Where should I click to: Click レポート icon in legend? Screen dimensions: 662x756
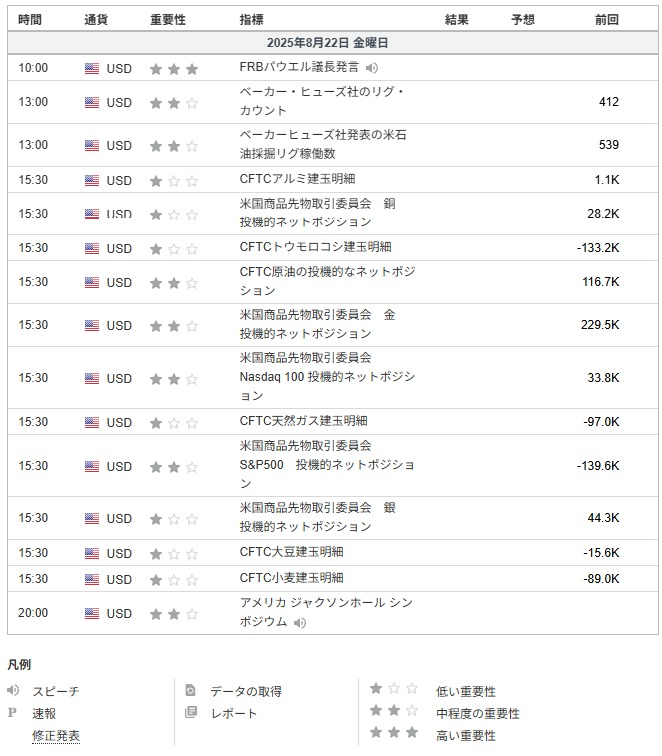click(191, 713)
